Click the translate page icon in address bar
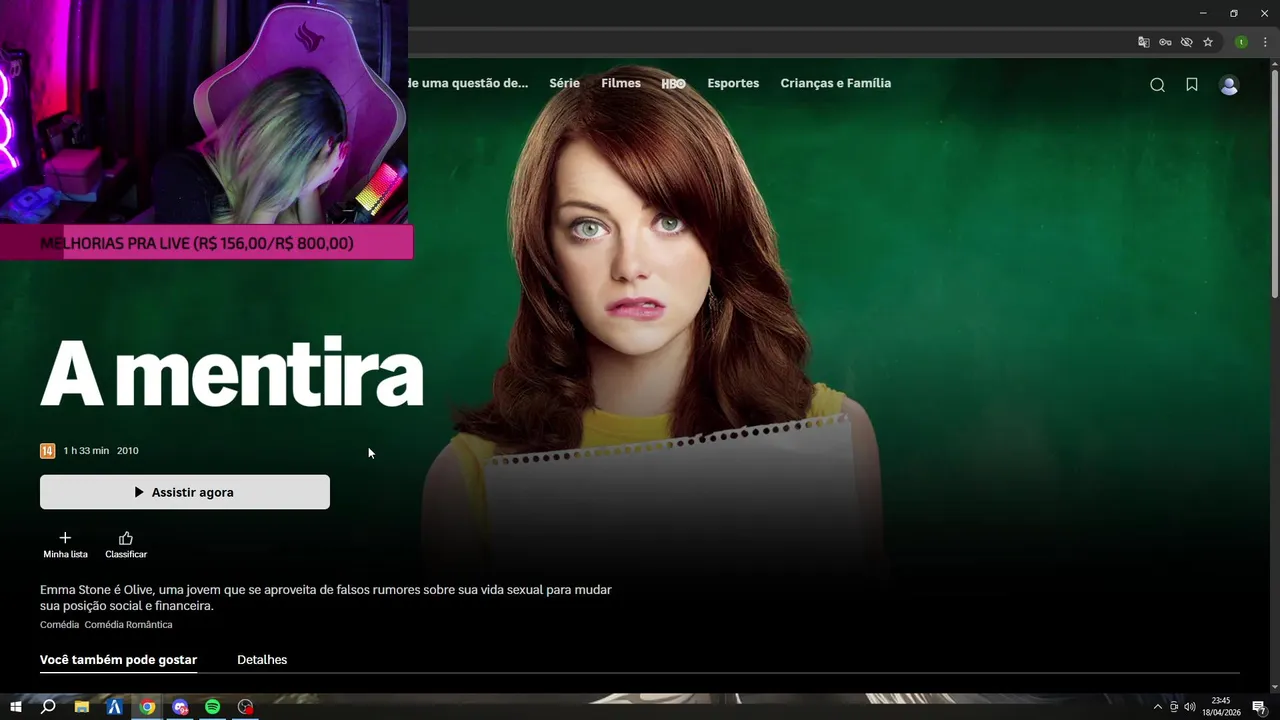Screen dimensions: 1280x720 1144,42
